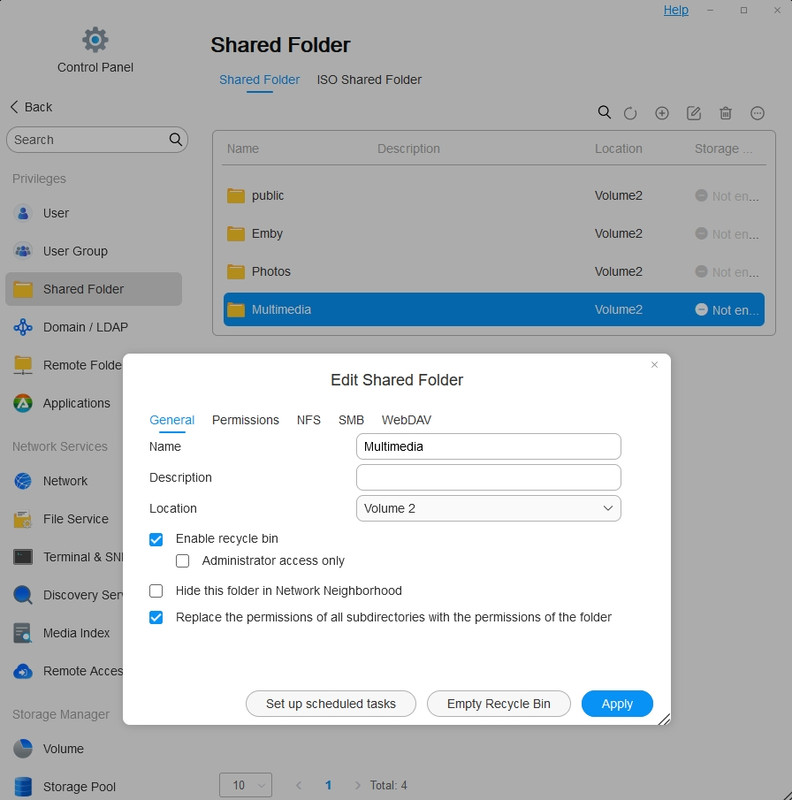Expand the Location Volume 2 dropdown
The height and width of the screenshot is (800, 792).
pyautogui.click(x=488, y=509)
